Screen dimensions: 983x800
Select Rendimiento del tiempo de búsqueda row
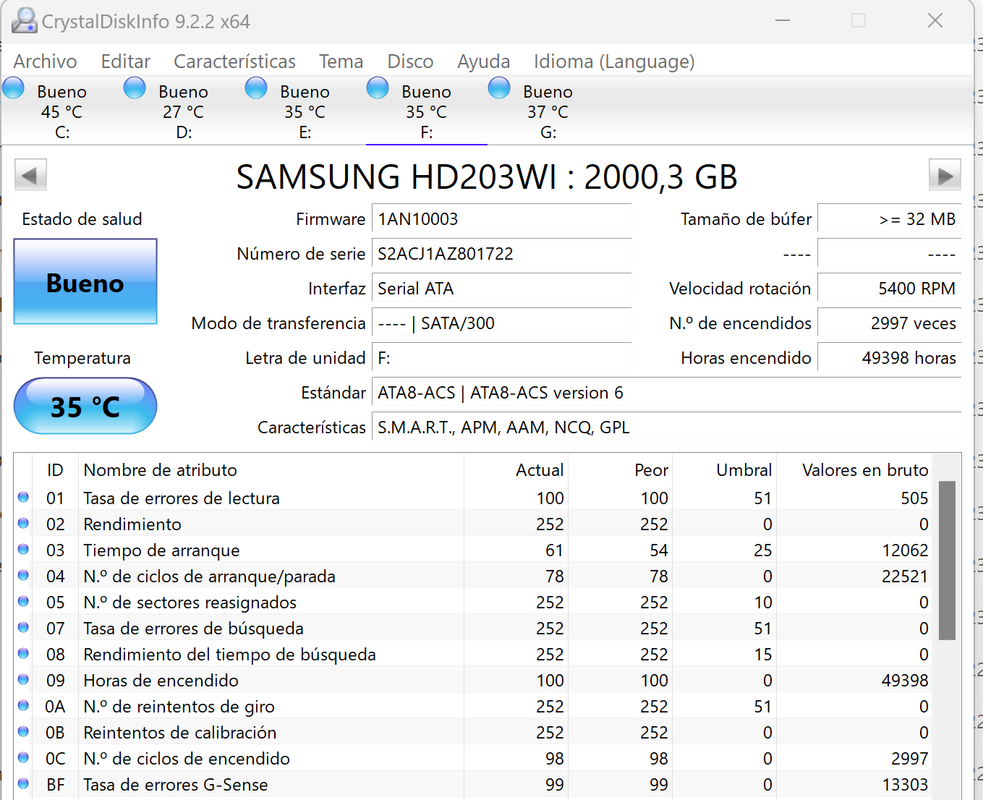click(473, 654)
